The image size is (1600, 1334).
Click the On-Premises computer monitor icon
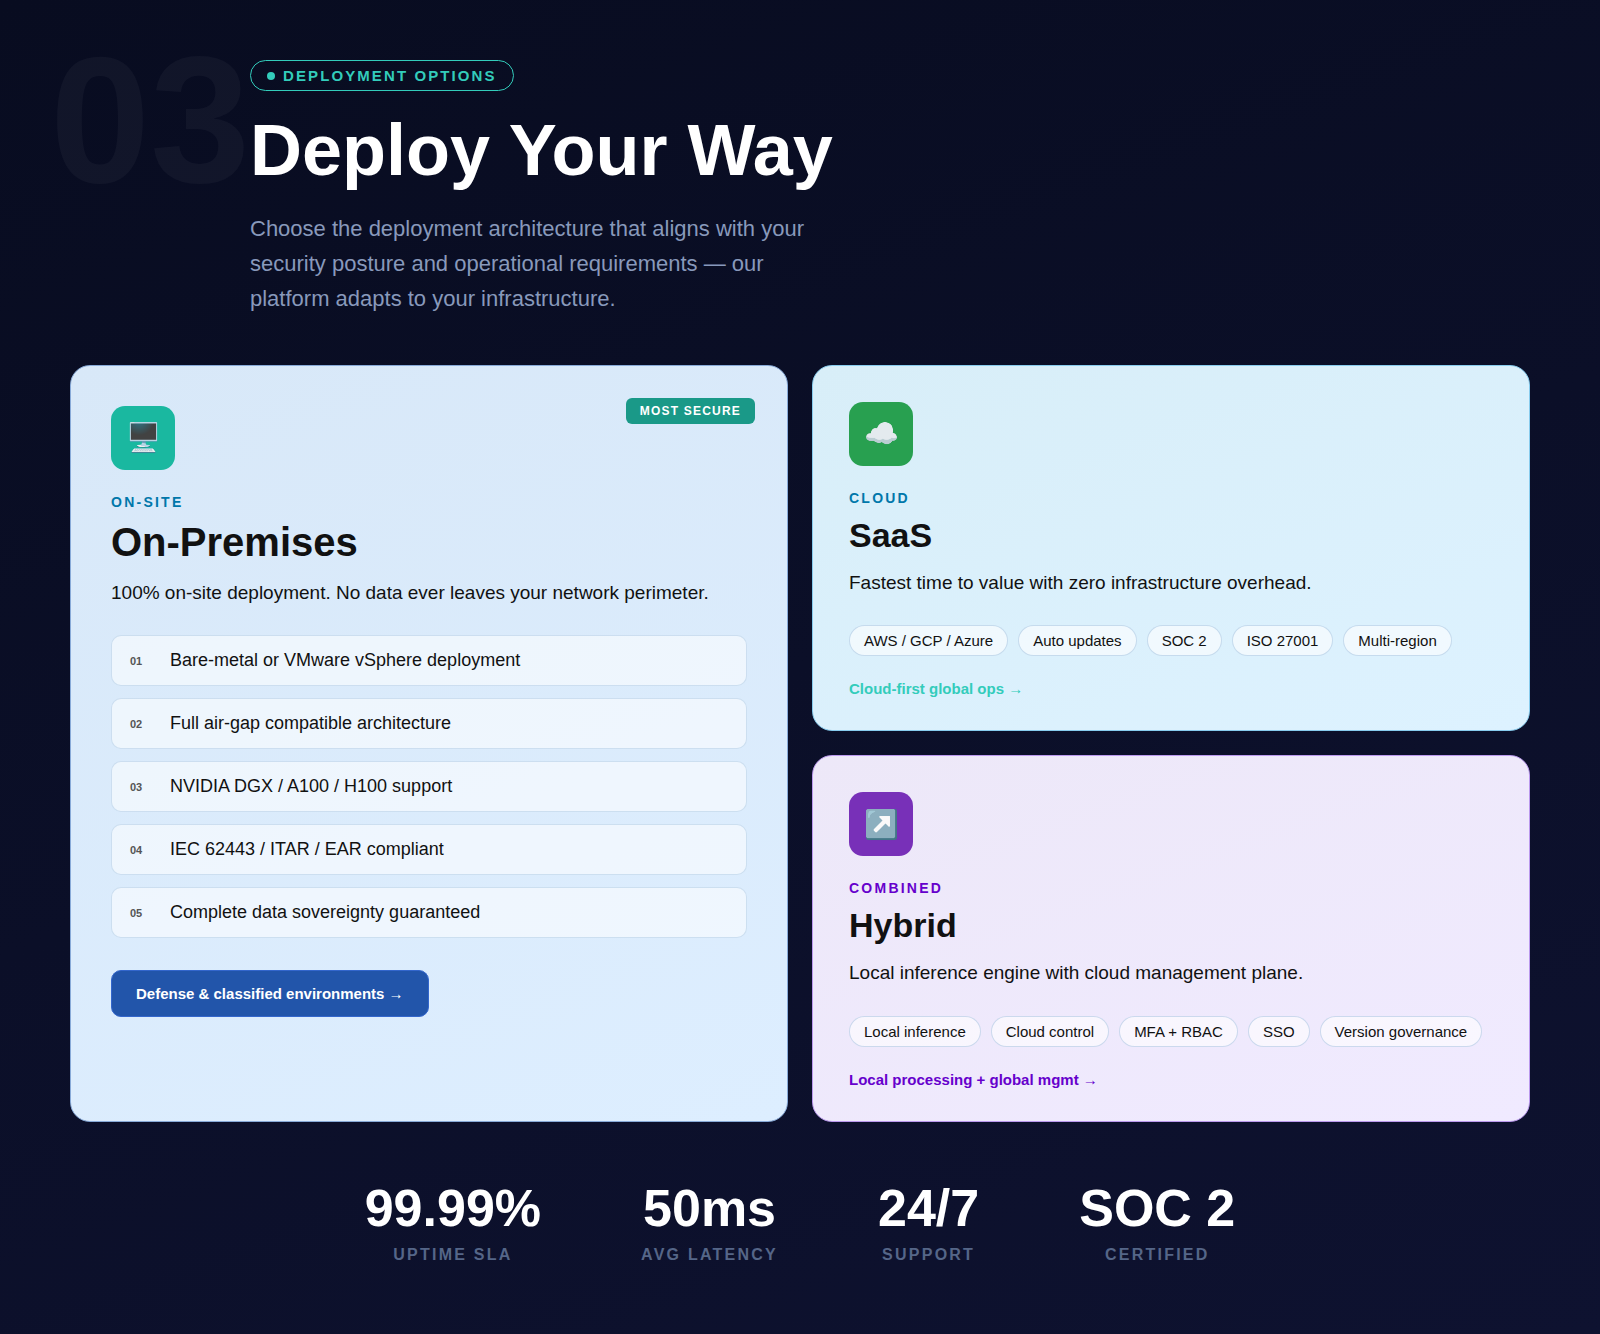click(143, 438)
